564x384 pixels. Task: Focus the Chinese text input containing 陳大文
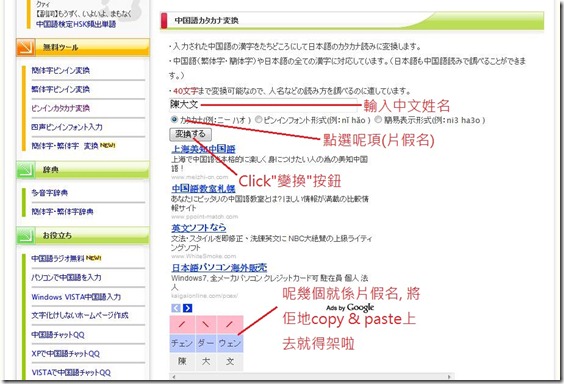pyautogui.click(x=263, y=105)
